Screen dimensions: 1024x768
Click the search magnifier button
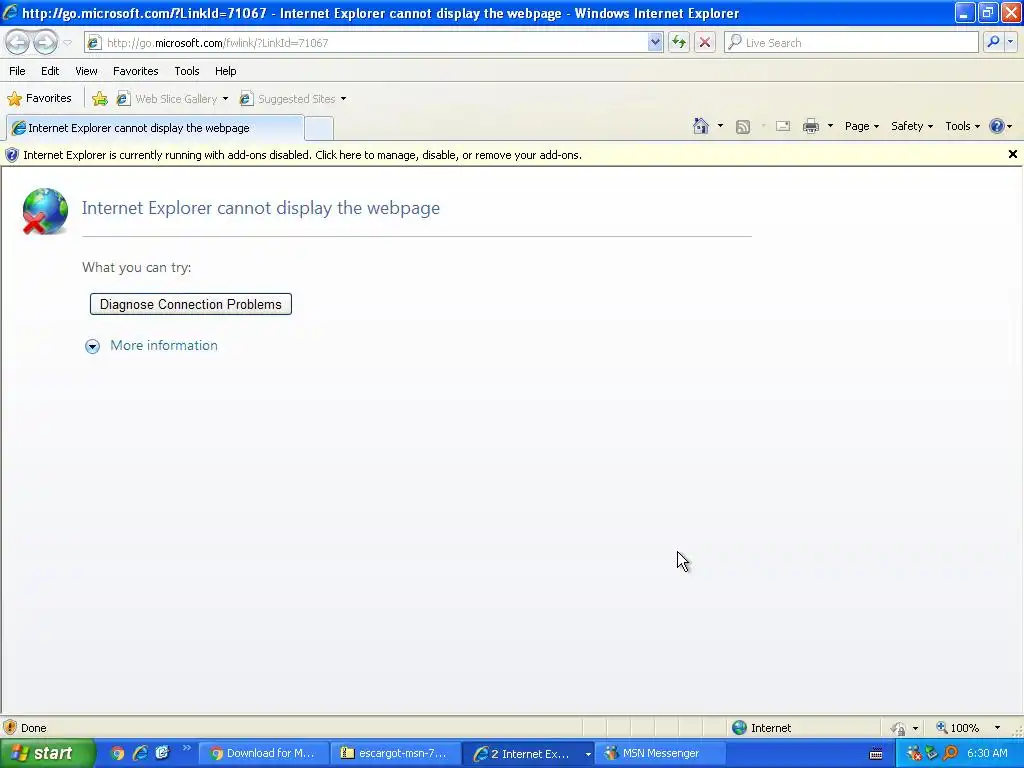tap(993, 42)
